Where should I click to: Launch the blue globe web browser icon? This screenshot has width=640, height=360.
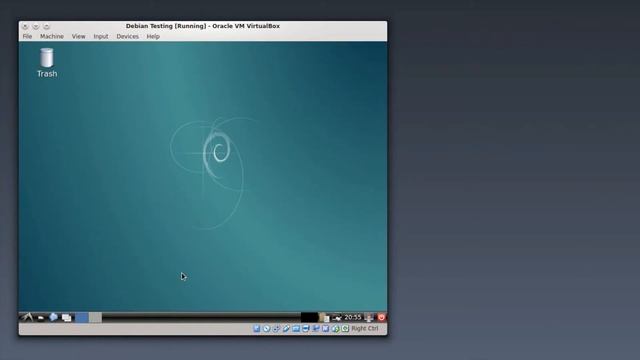tap(53, 317)
